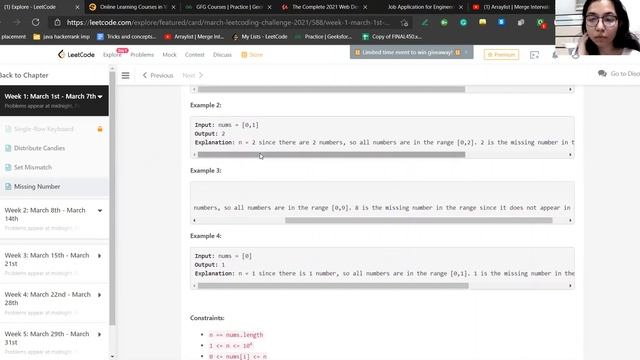Open the Store menu item
This screenshot has width=640, height=360.
point(252,55)
